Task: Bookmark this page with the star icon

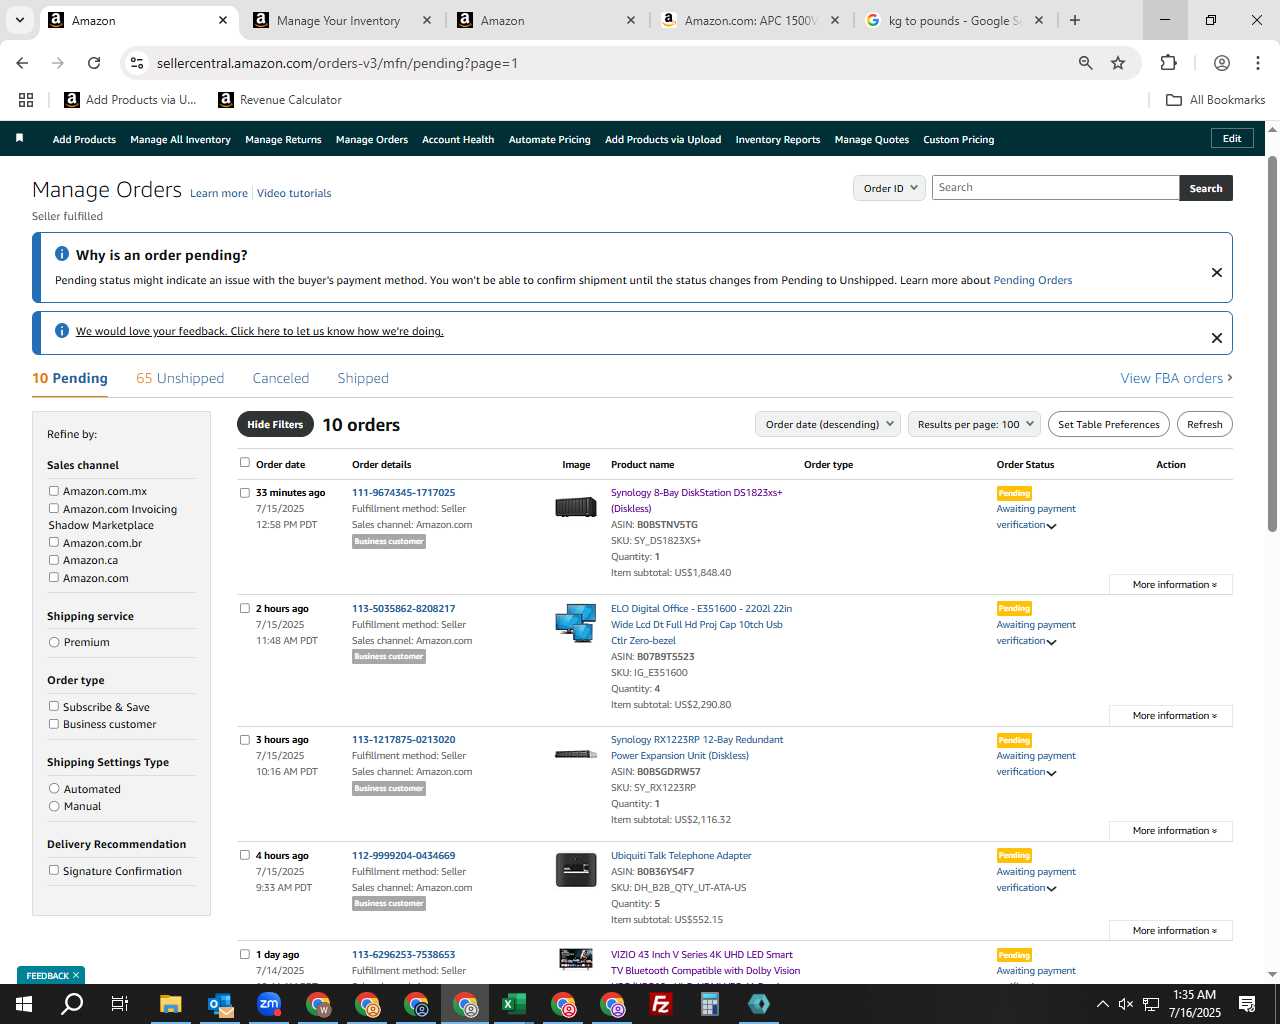Action: click(1118, 63)
